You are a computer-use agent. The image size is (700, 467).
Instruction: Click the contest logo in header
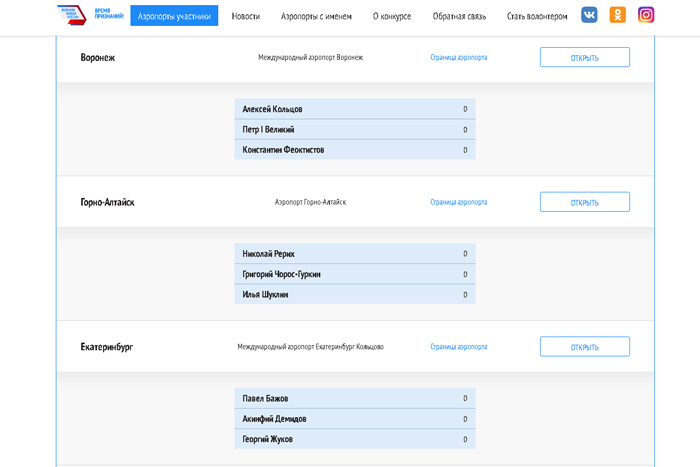tap(71, 15)
